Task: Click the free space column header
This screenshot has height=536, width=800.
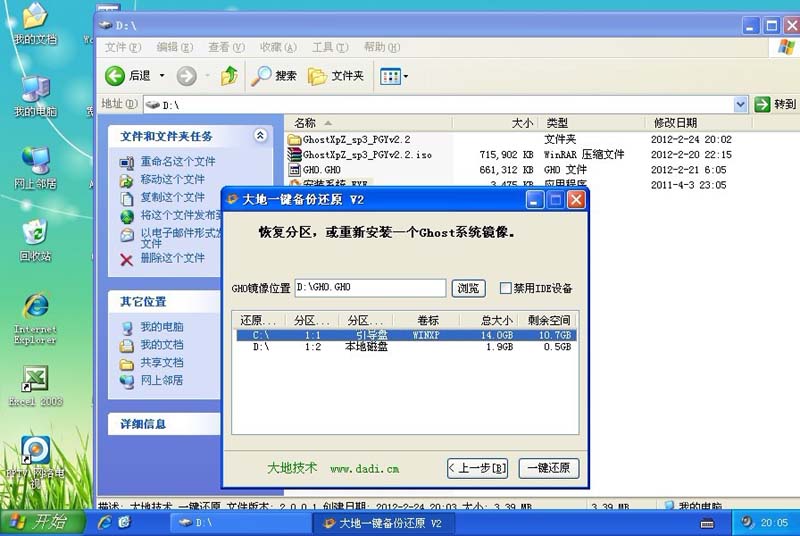Action: [547, 320]
